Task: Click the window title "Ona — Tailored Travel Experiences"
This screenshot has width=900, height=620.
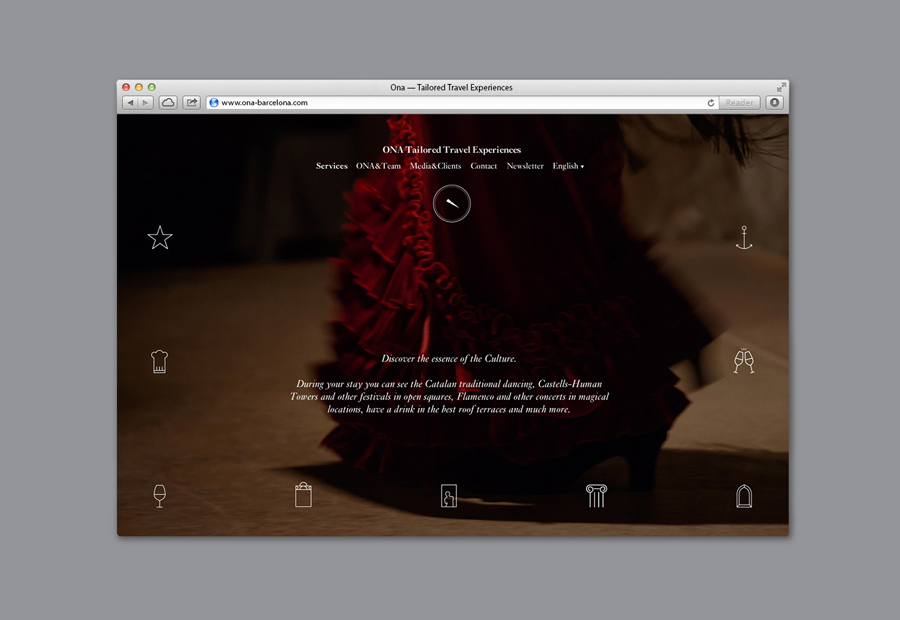Action: (x=451, y=87)
